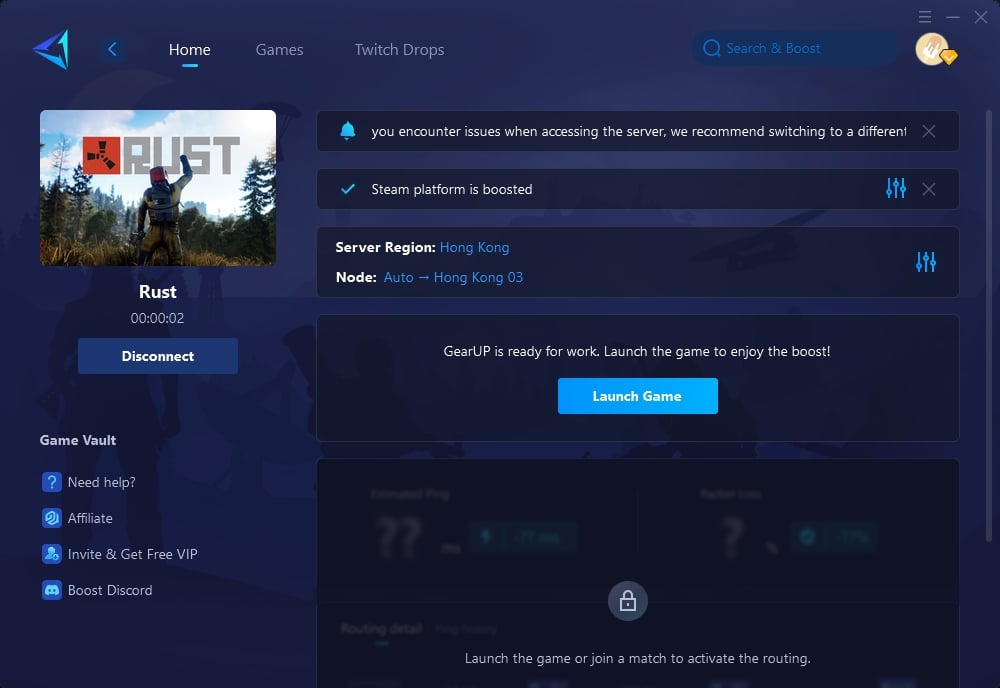
Task: Open the hamburger menu icon
Action: 925,17
